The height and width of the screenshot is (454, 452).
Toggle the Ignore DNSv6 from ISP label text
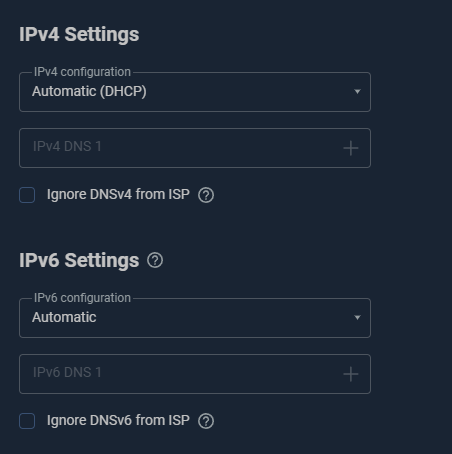pos(118,420)
